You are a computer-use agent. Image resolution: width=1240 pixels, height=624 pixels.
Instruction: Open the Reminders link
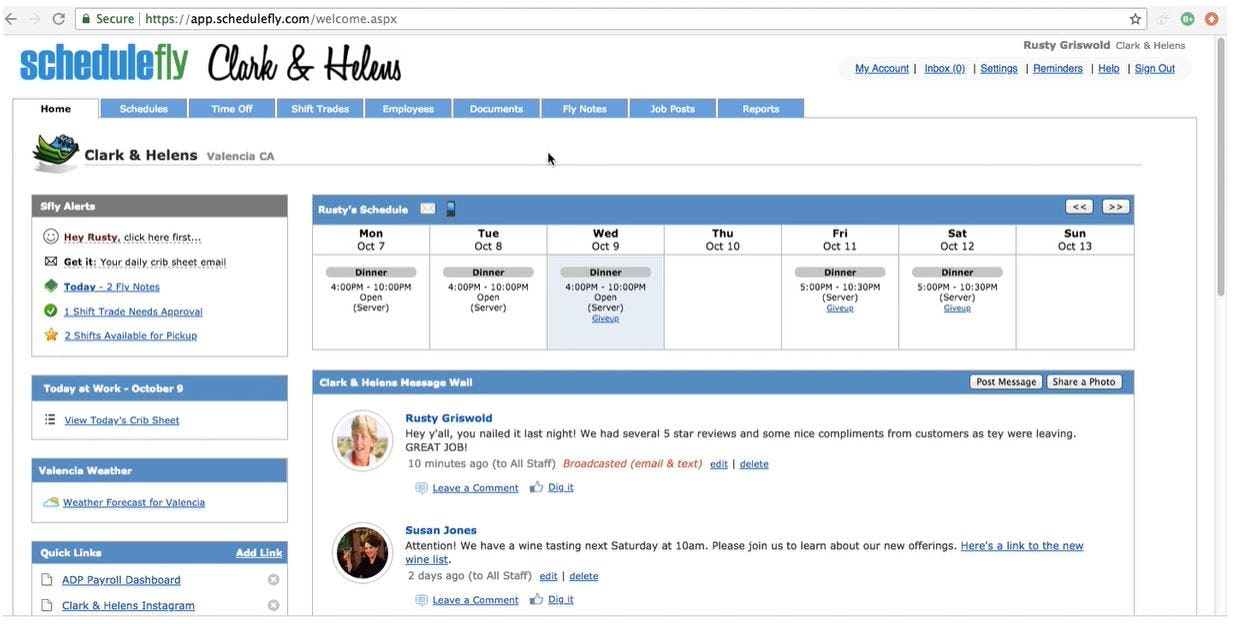click(x=1058, y=68)
